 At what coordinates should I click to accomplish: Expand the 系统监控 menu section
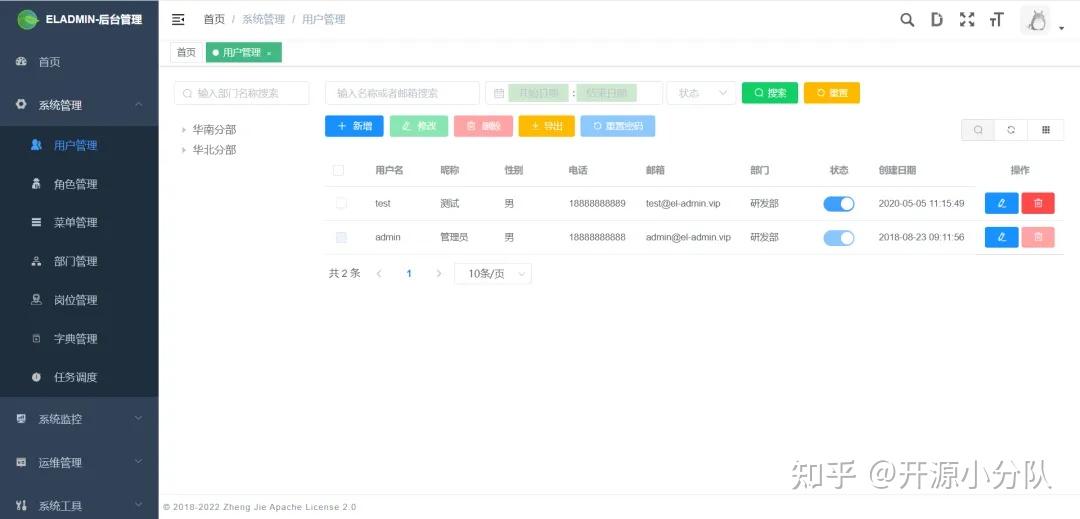(138, 419)
